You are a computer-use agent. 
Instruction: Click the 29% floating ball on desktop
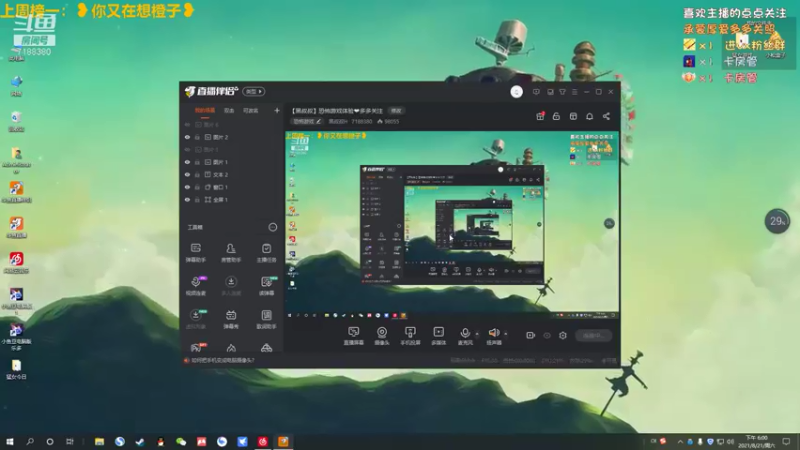(777, 221)
